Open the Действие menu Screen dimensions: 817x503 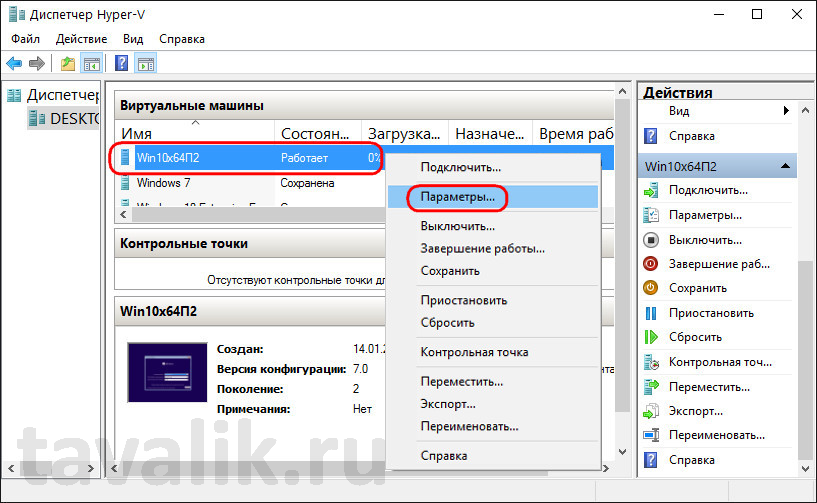(82, 39)
